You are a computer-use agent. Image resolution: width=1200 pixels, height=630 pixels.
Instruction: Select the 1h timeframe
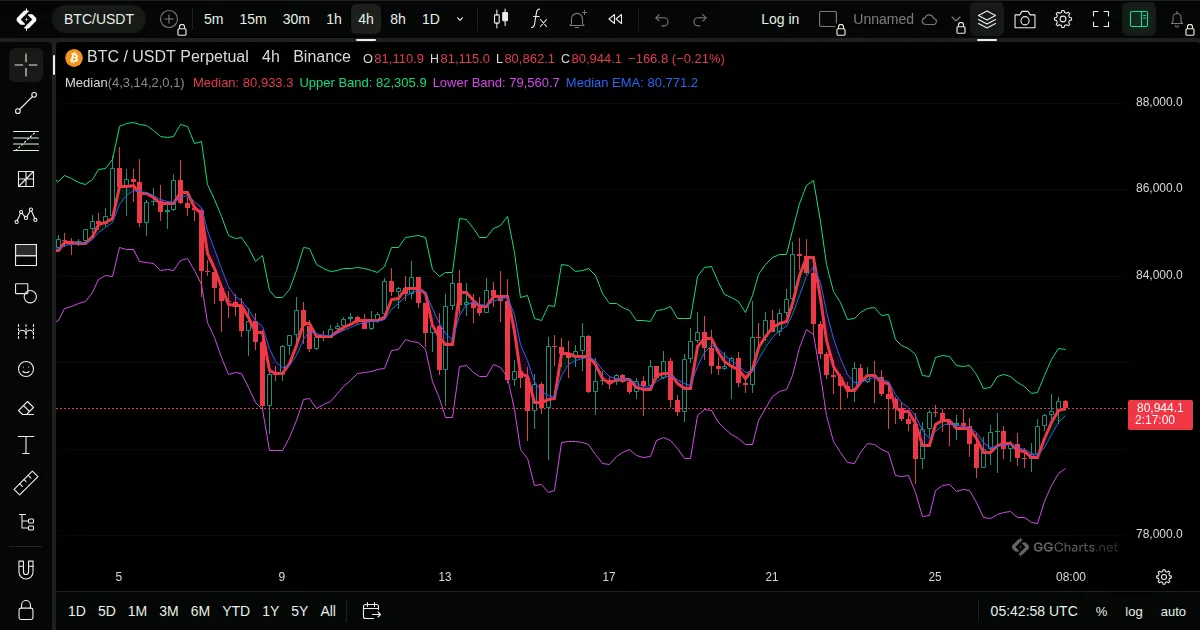tap(334, 19)
